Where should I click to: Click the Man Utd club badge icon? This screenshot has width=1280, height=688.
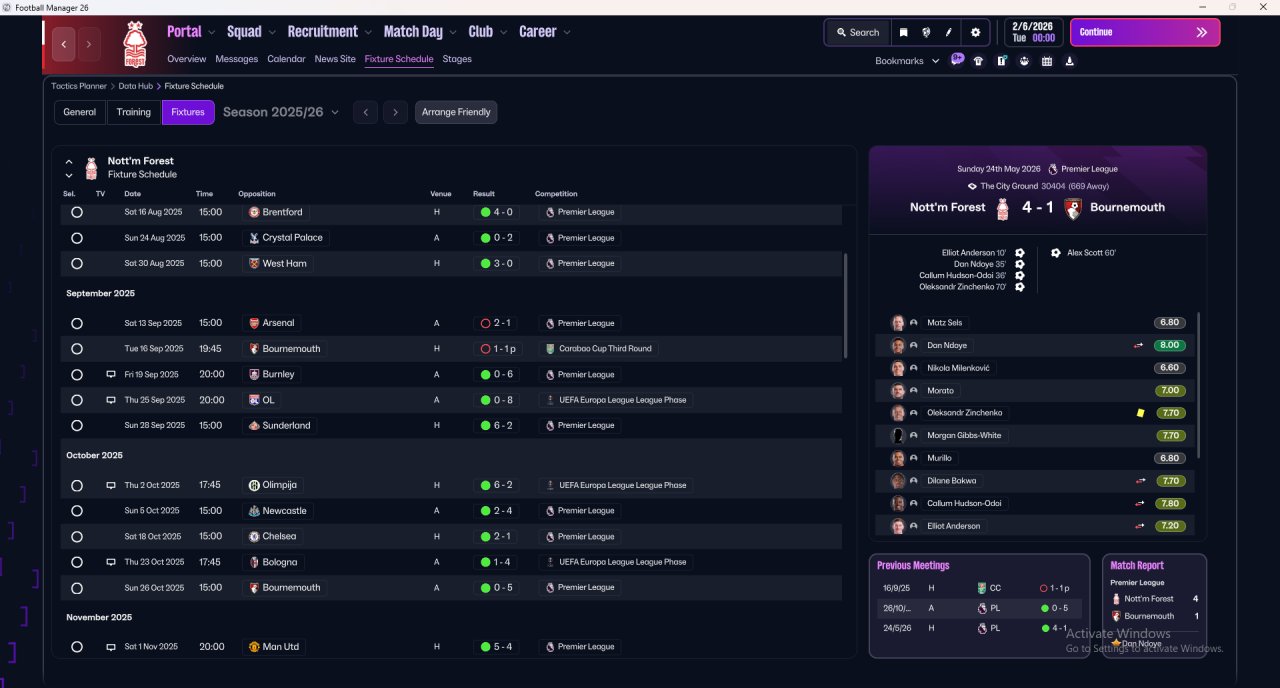click(254, 647)
